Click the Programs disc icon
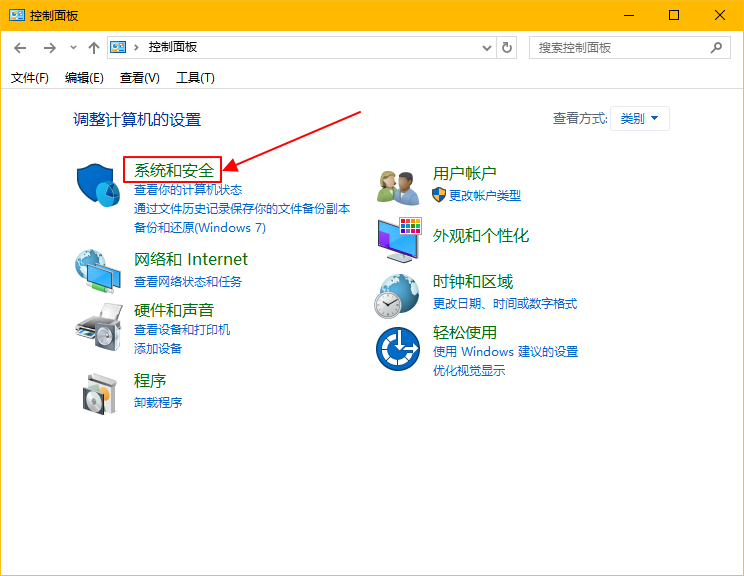Viewport: 744px width, 576px height. 99,394
